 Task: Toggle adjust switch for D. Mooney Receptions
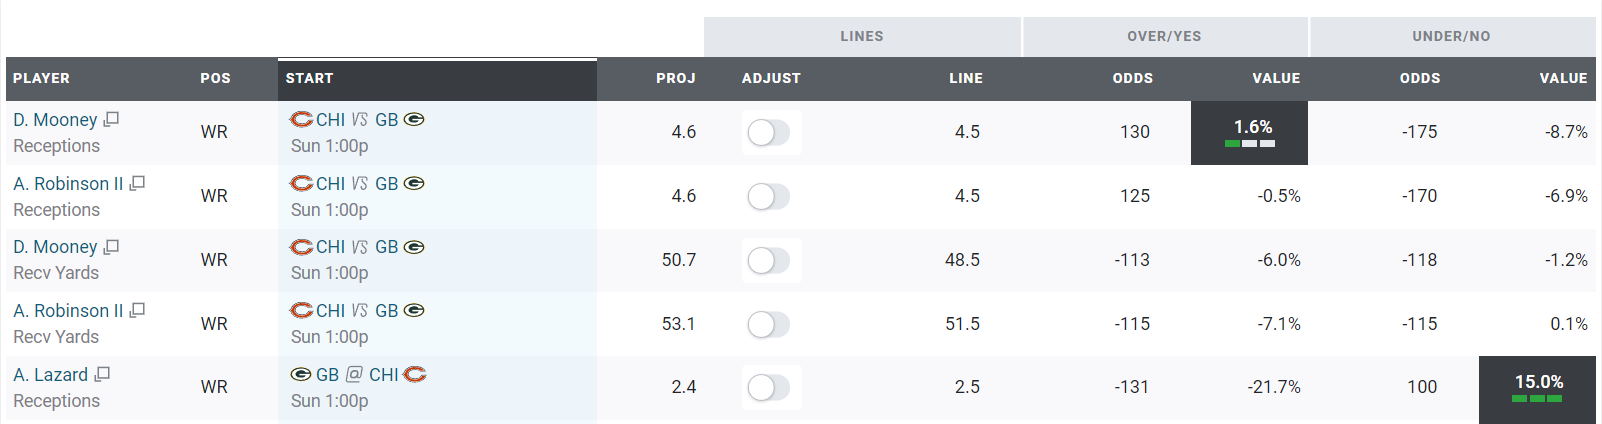click(769, 132)
